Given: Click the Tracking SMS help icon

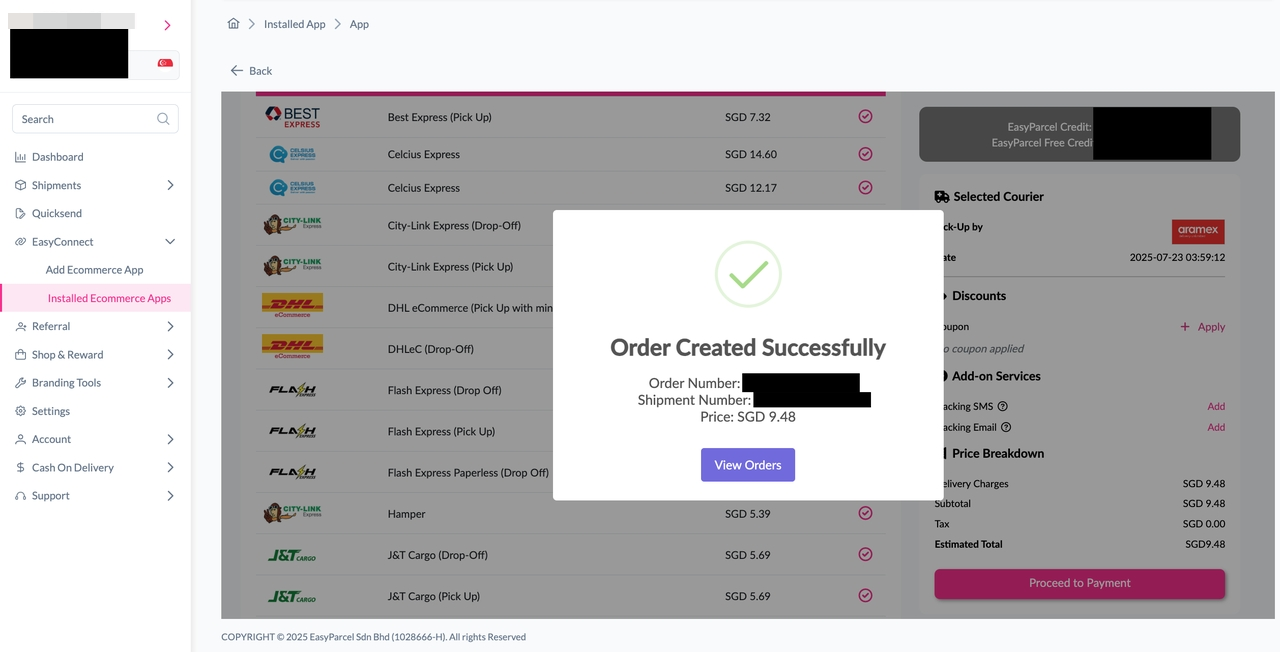Looking at the screenshot, I should point(1003,406).
